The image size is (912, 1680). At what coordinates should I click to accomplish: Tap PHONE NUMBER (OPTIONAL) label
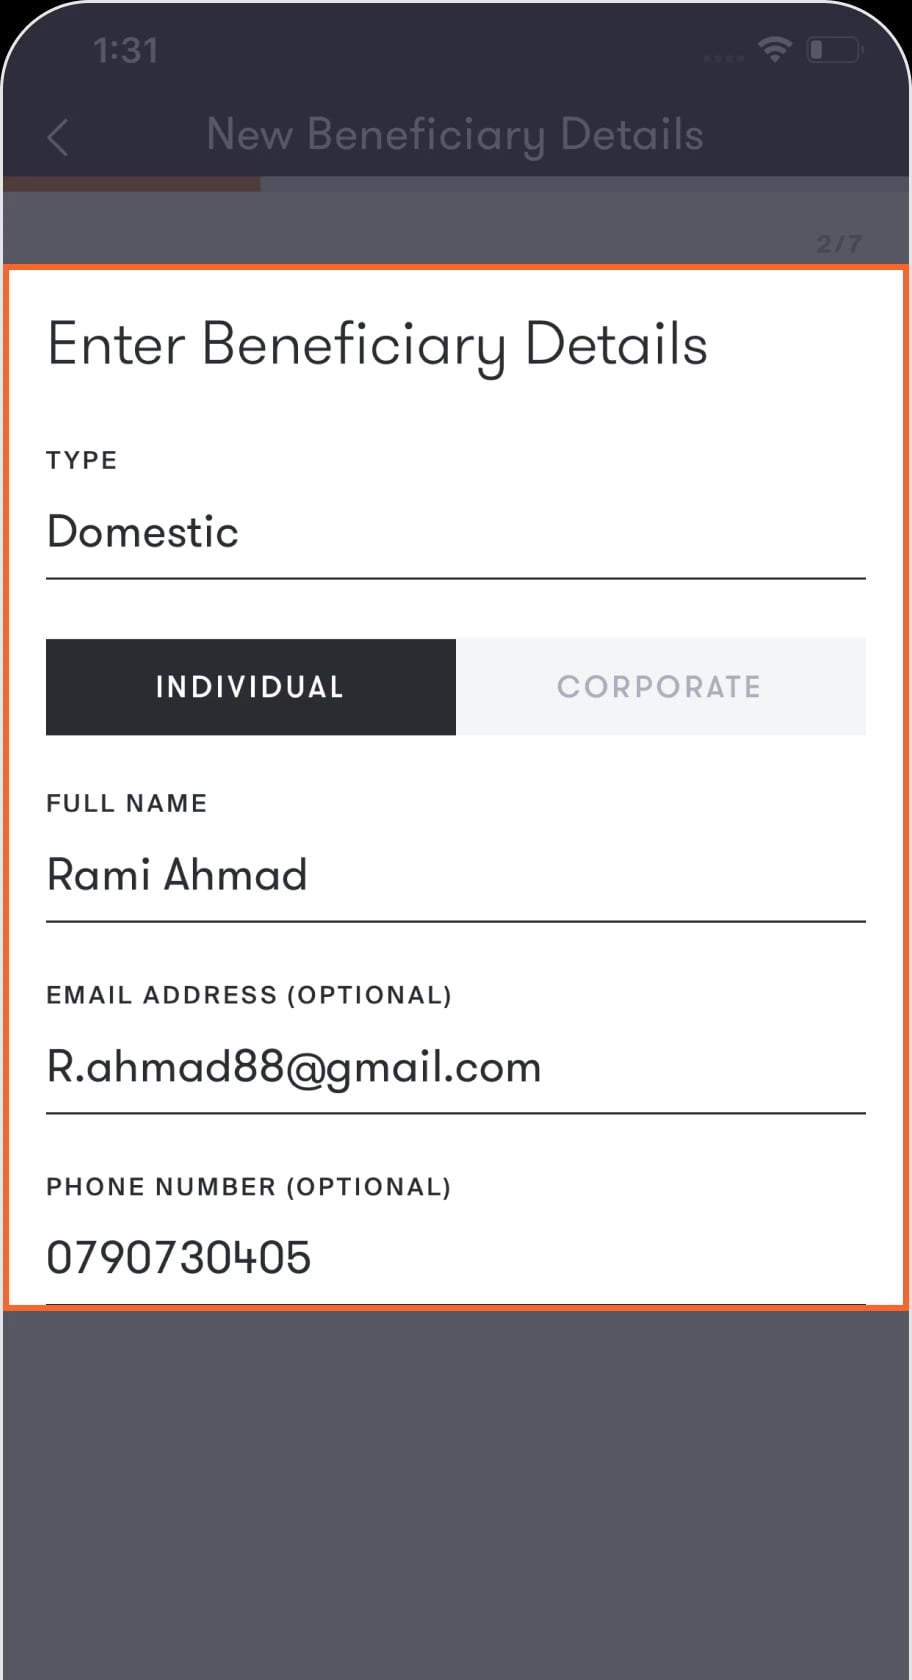tap(249, 1187)
